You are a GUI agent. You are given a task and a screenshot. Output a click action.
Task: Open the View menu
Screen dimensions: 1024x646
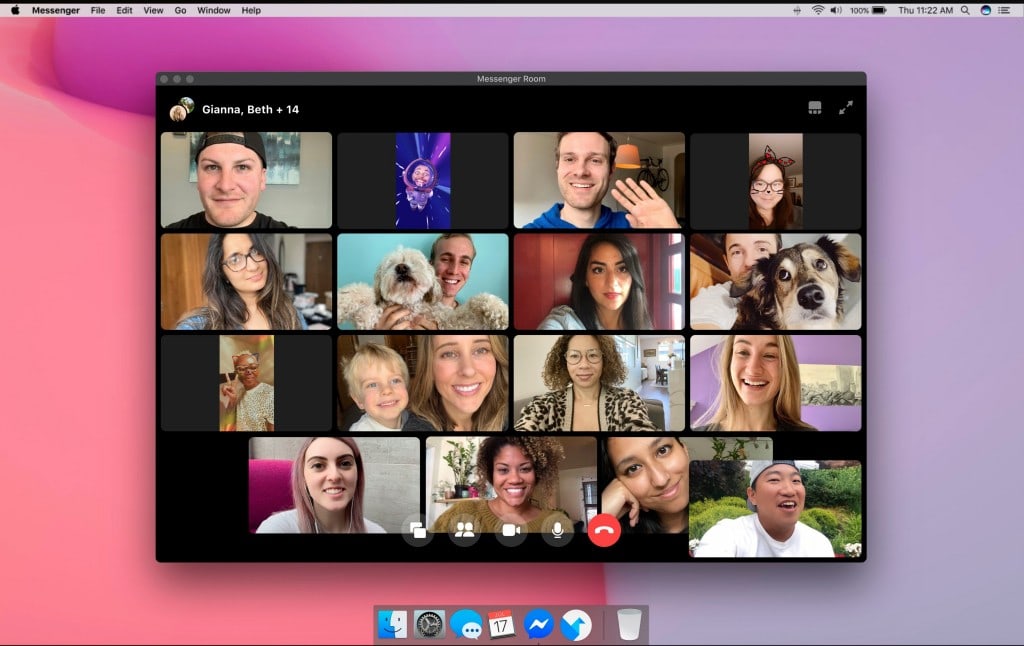pos(153,10)
